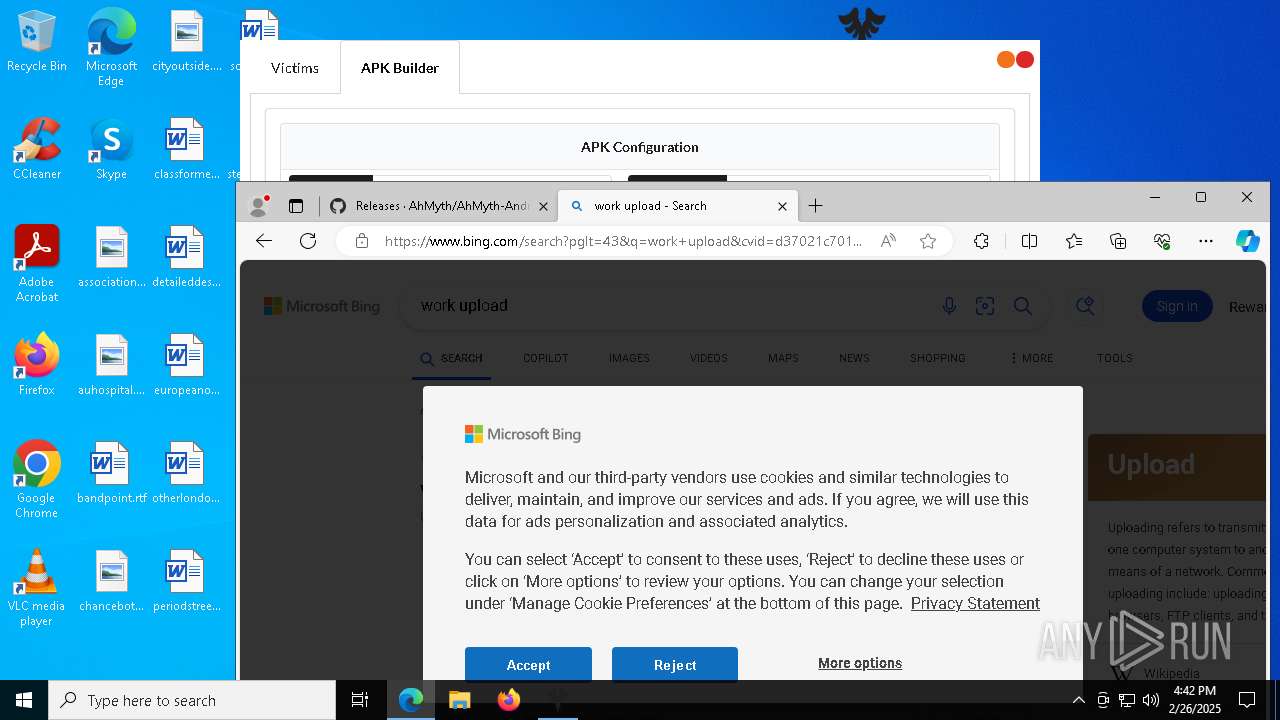
Task: Launch Skype from the desktop
Action: click(111, 150)
